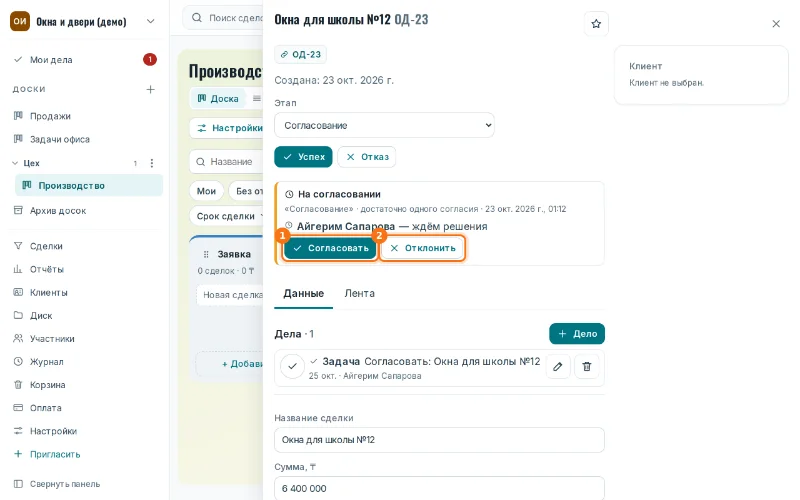Open the Цех three-dot menu
The width and height of the screenshot is (800, 500).
point(152,163)
